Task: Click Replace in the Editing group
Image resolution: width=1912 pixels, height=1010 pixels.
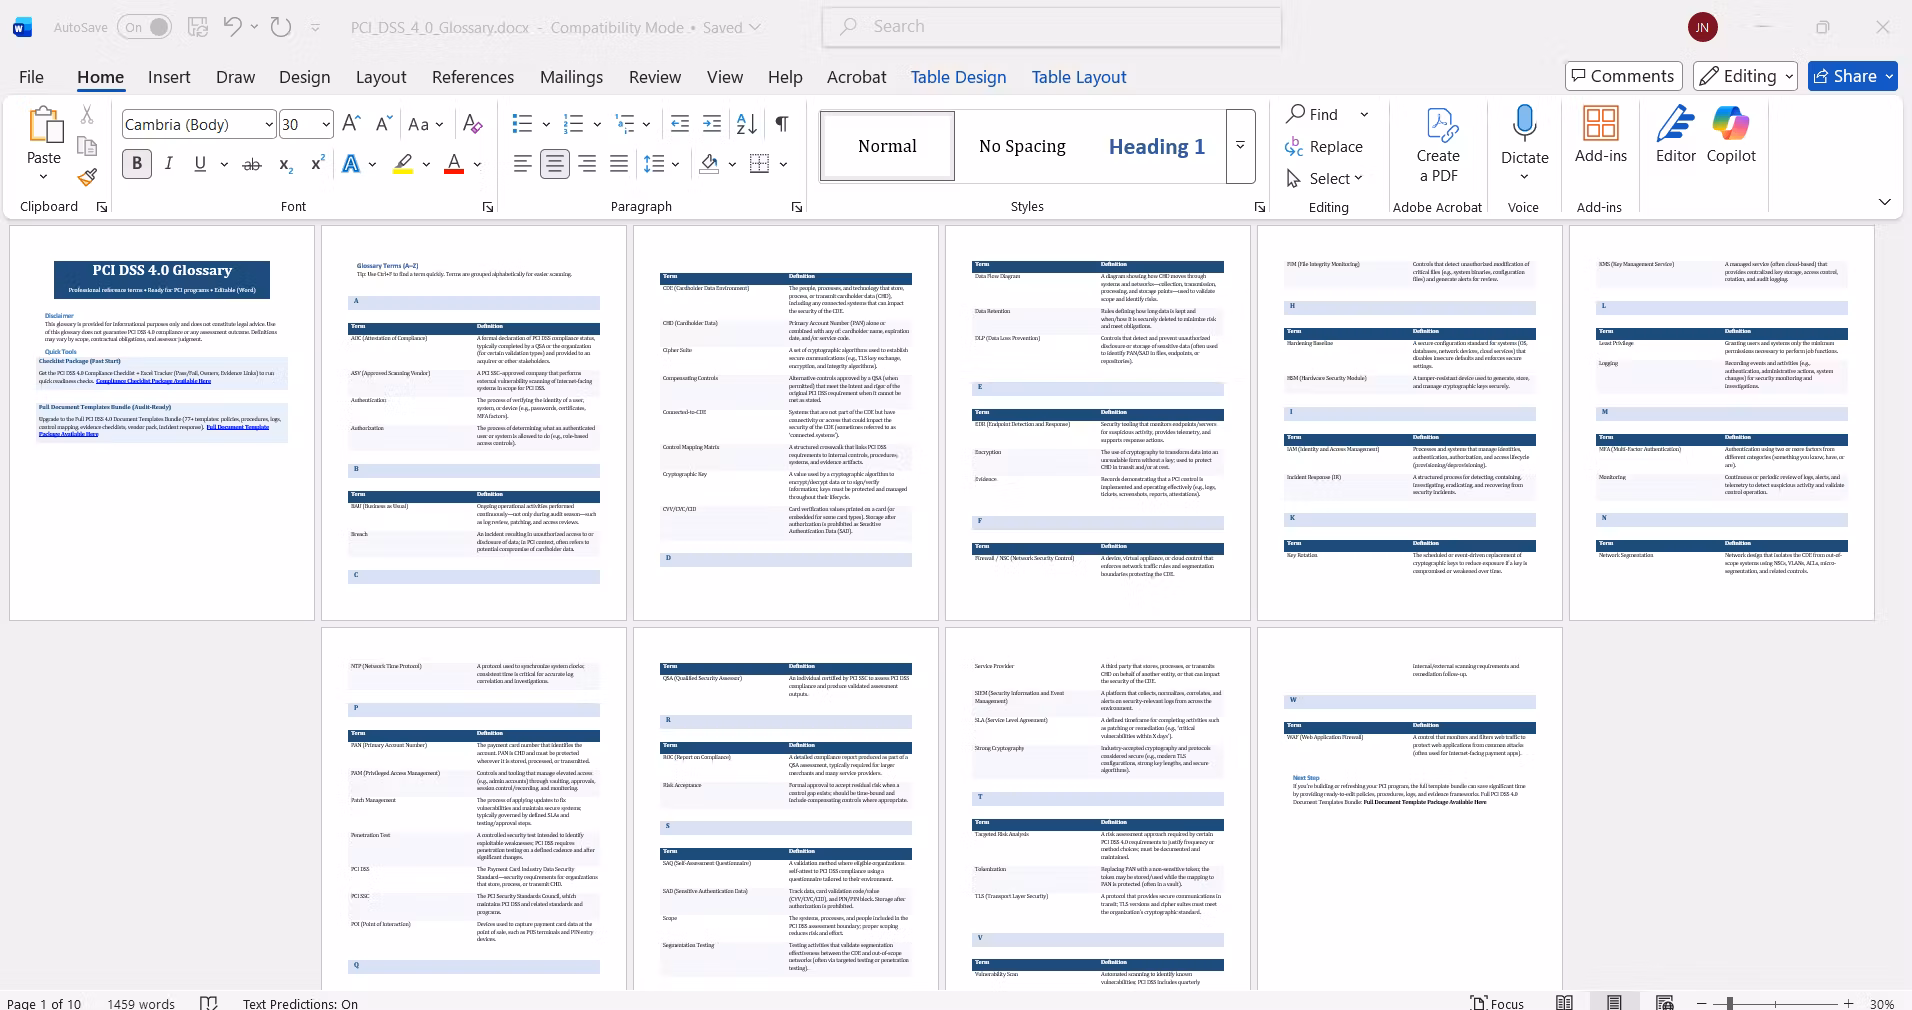Action: (x=1324, y=146)
